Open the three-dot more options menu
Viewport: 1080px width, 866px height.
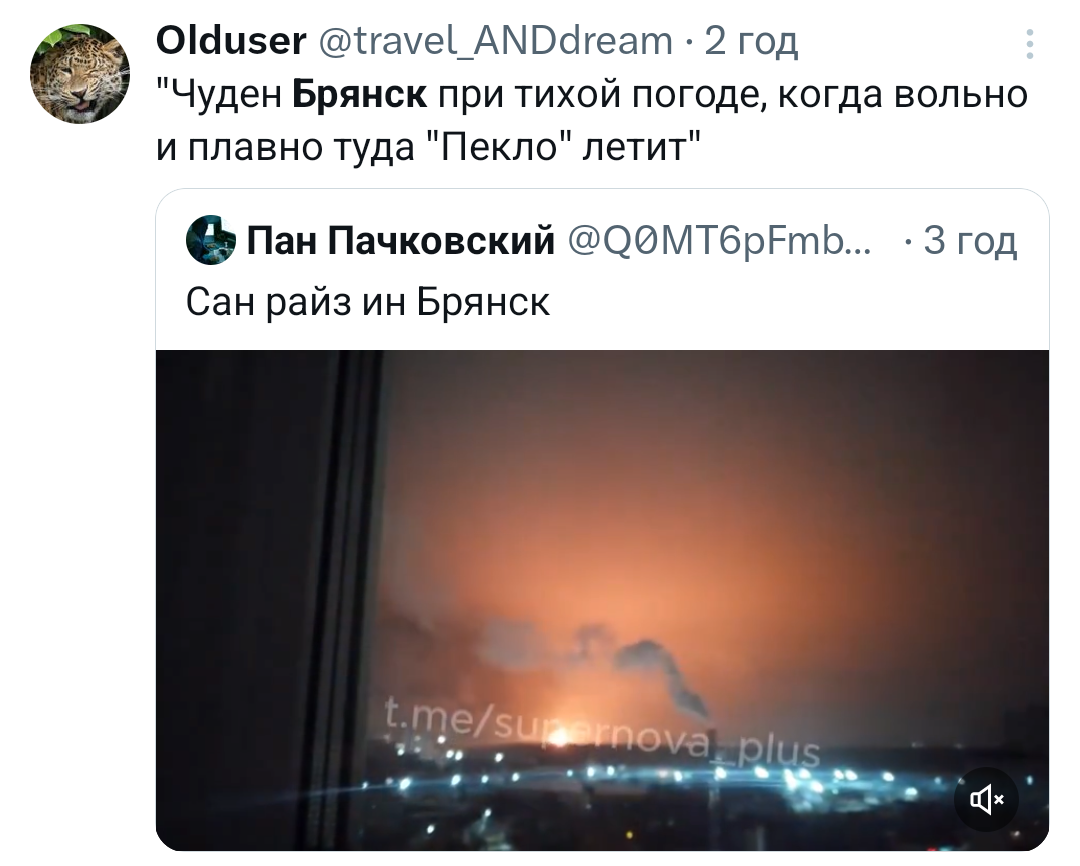(x=1030, y=44)
